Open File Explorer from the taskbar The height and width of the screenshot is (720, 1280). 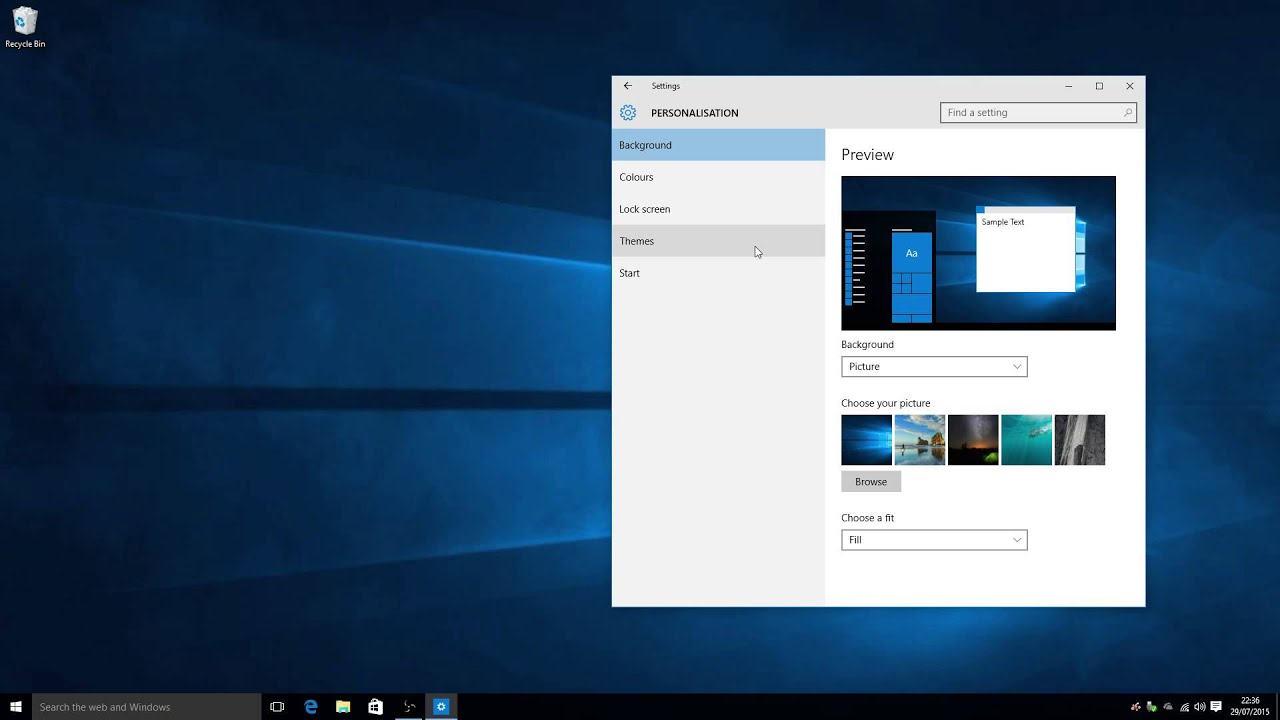coord(343,707)
